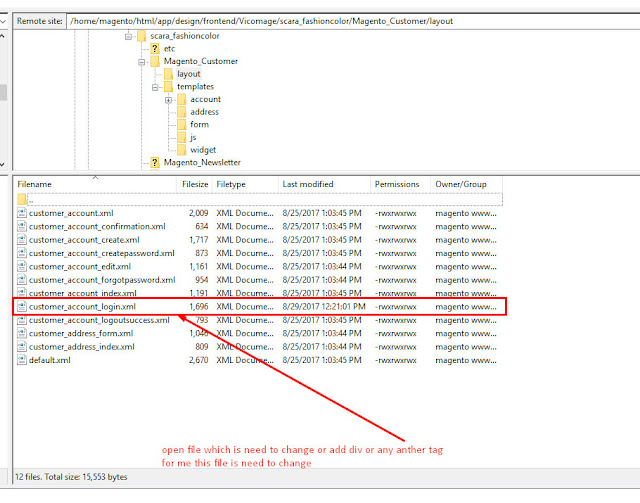Click the widget folder icon
The height and width of the screenshot is (503, 640).
(182, 150)
